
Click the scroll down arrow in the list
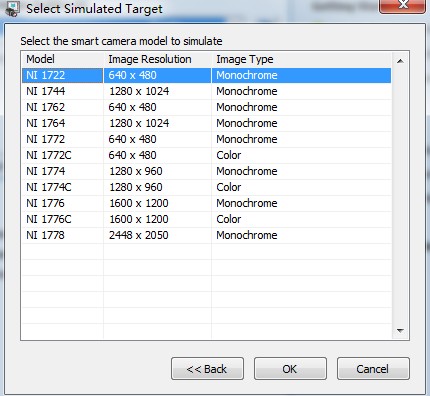pos(400,331)
